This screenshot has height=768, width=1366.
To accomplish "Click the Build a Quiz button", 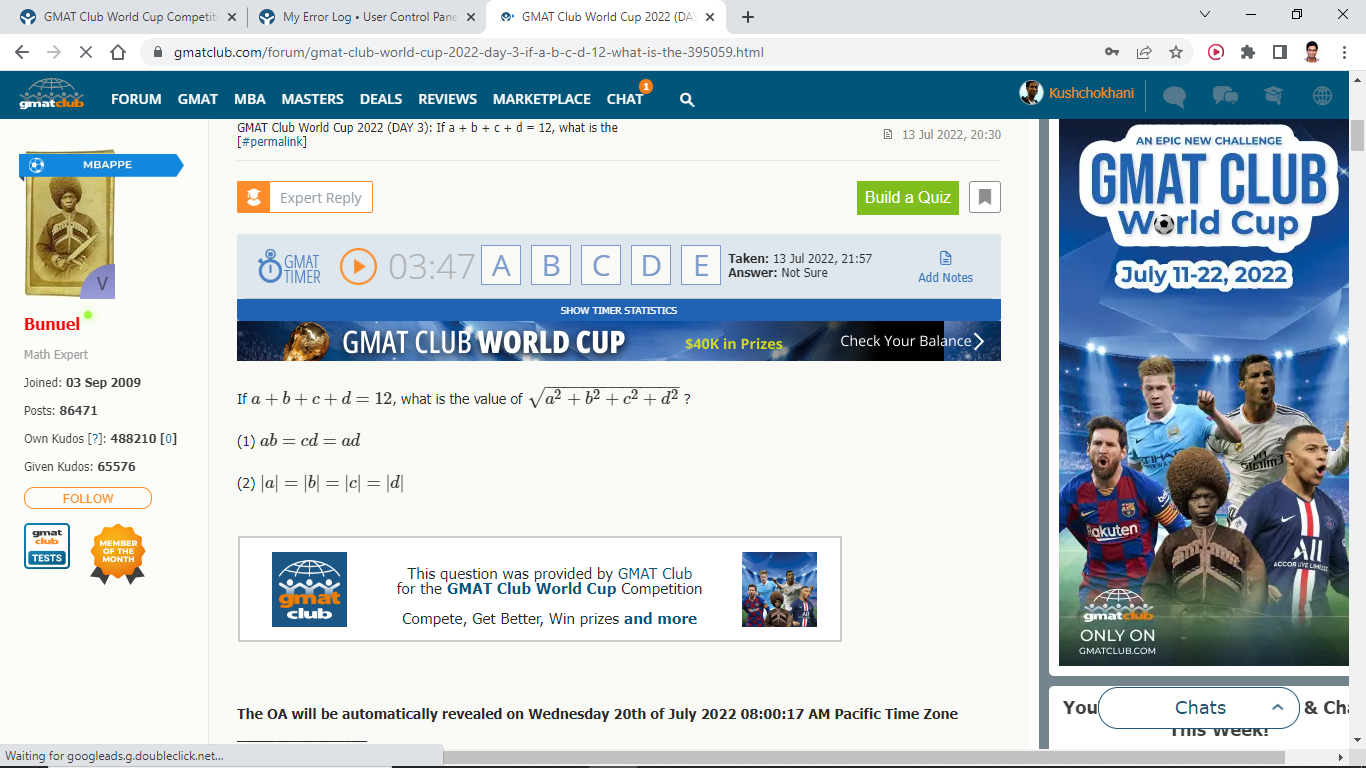I will coord(907,197).
